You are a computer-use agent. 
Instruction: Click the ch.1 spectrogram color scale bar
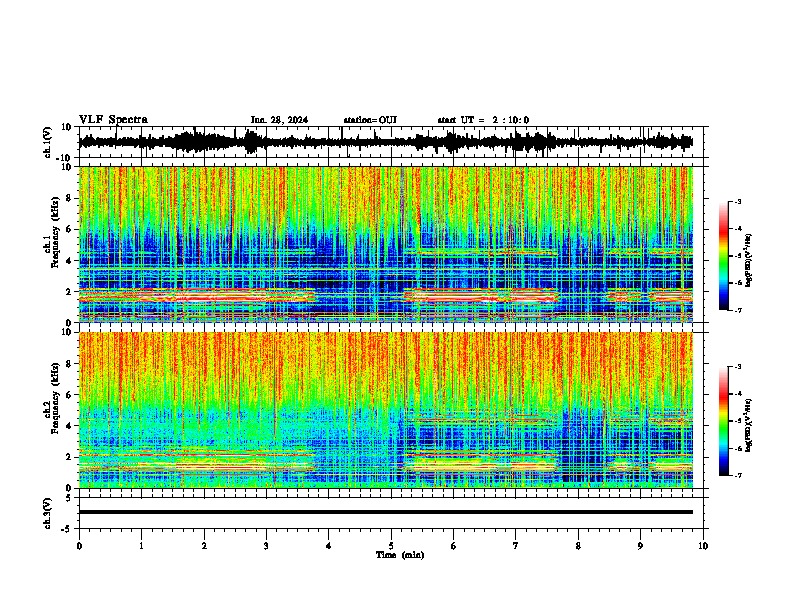coord(724,256)
